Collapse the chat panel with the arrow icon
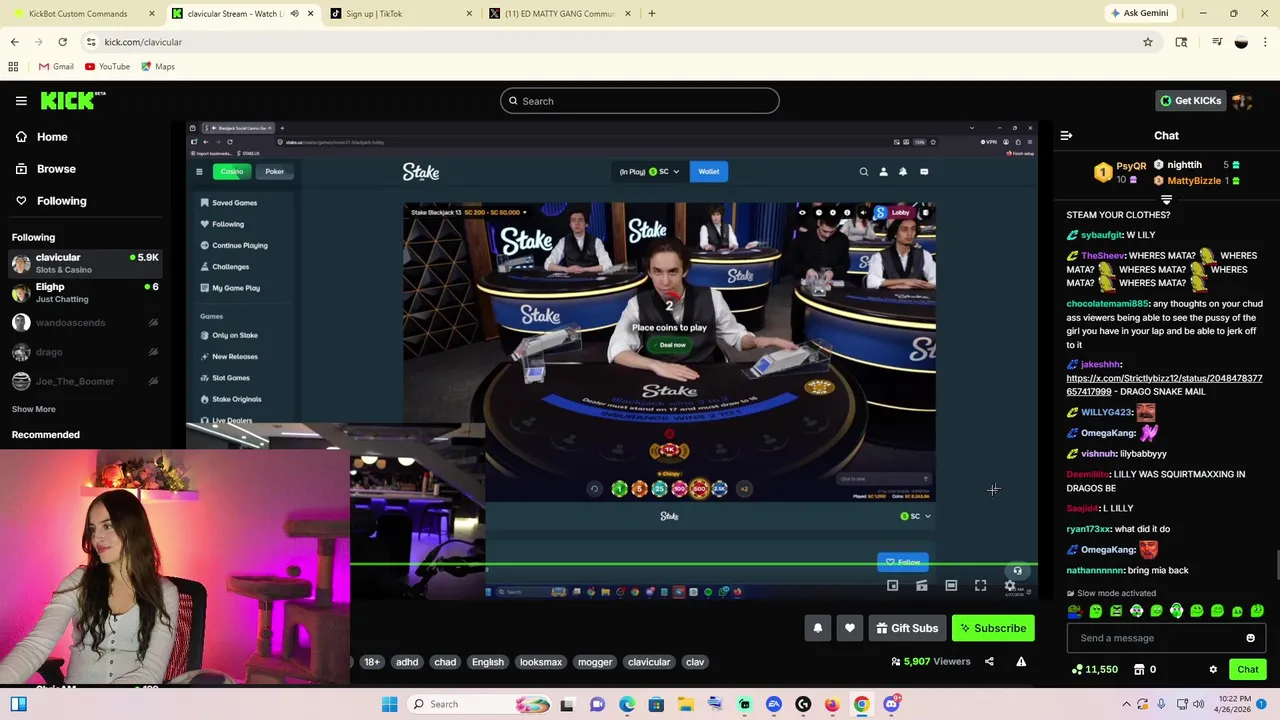Viewport: 1280px width, 720px height. coord(1066,135)
